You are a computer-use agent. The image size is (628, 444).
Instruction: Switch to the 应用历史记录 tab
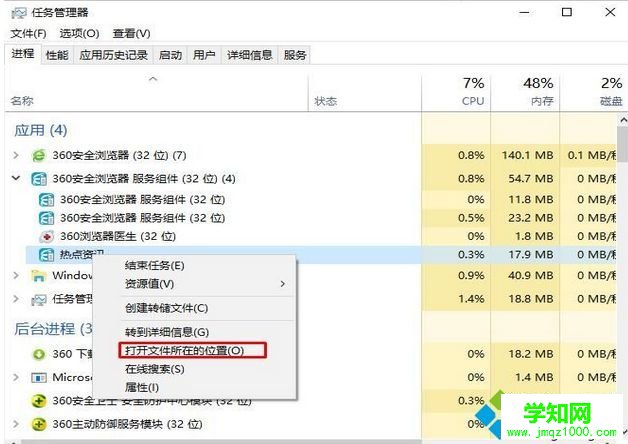[x=113, y=55]
